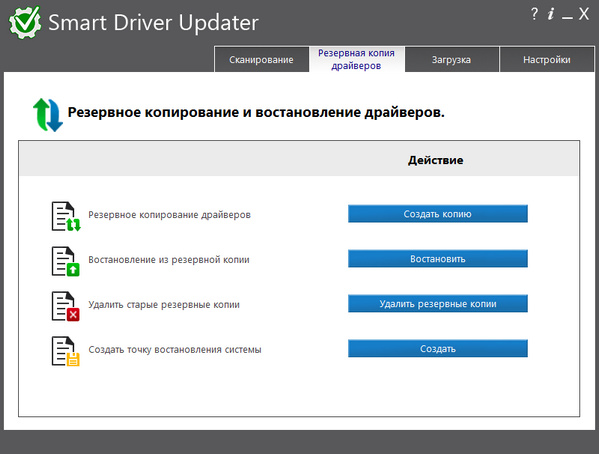Image resolution: width=599 pixels, height=454 pixels.
Task: Click the Востановить button
Action: 438,259
